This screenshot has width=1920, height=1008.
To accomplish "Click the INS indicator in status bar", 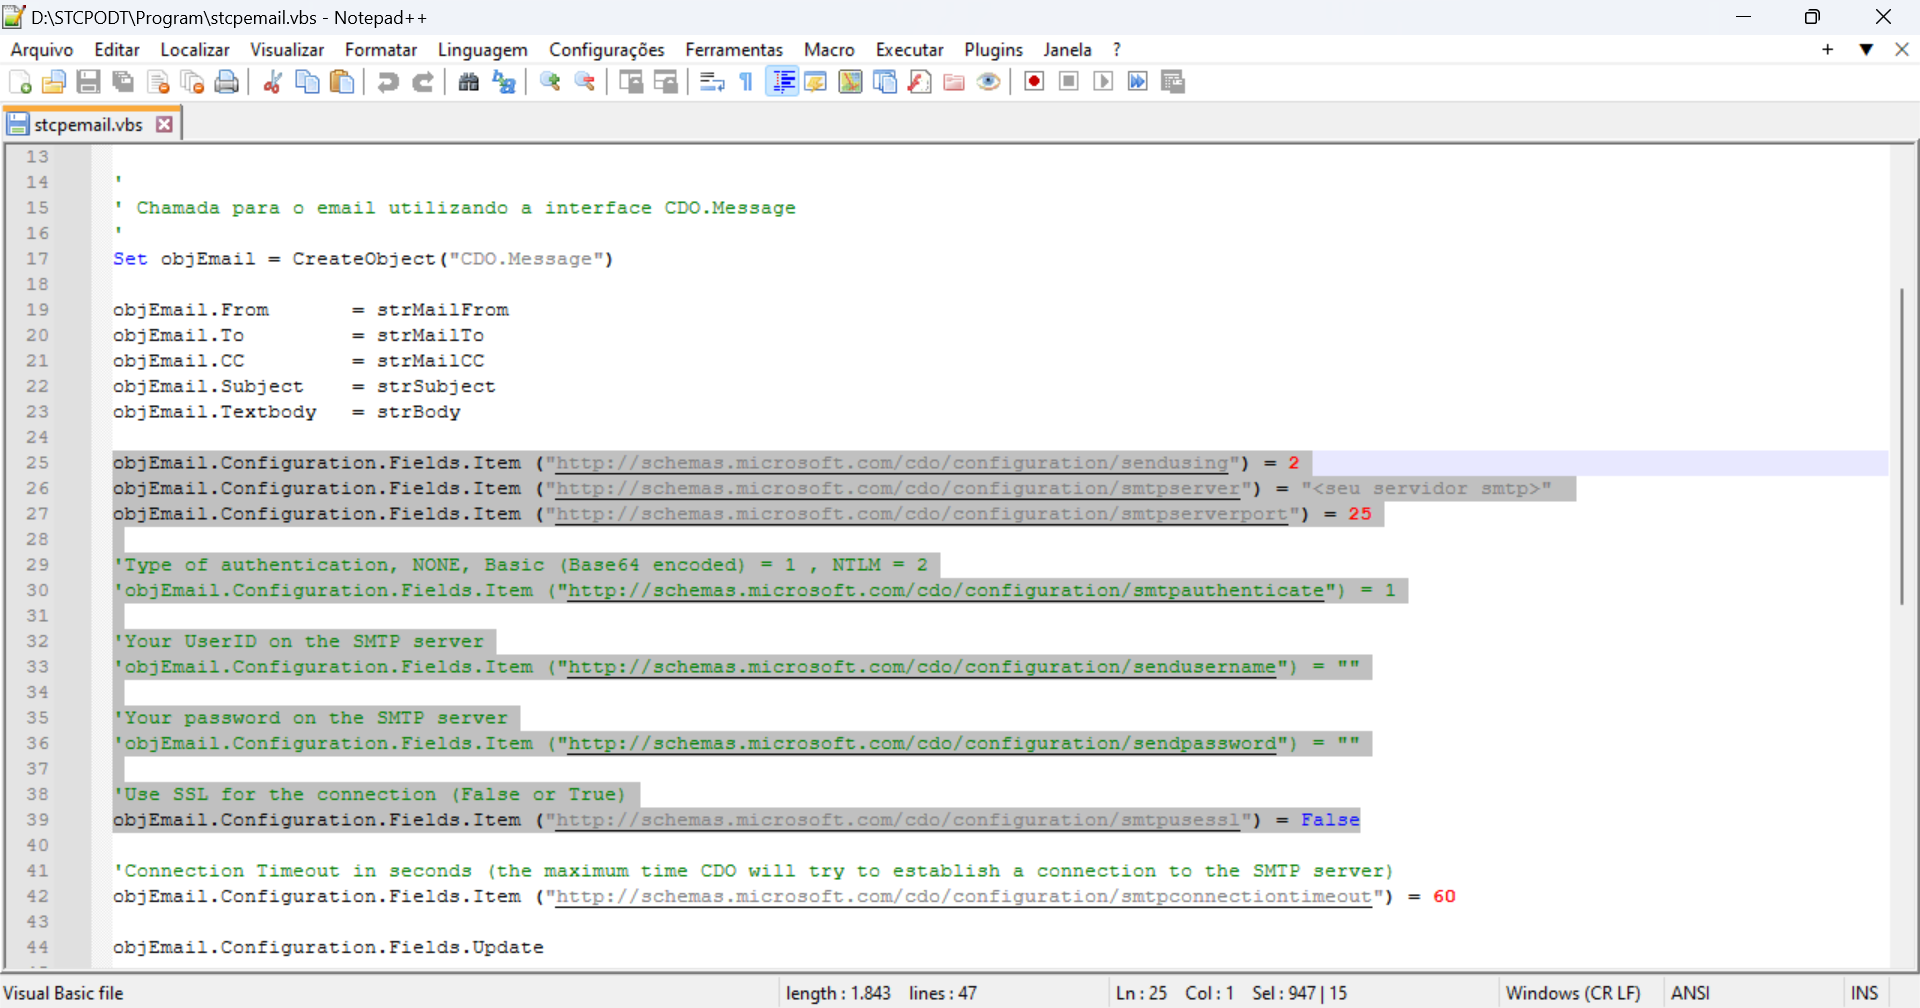I will (x=1864, y=993).
